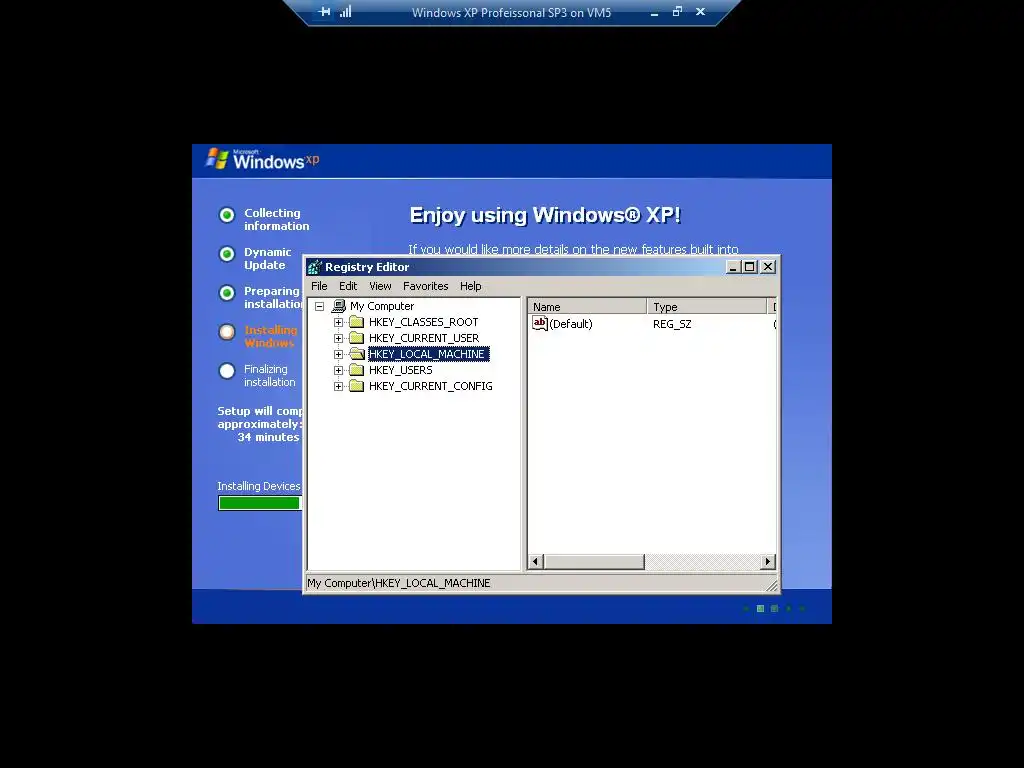The width and height of the screenshot is (1024, 768).
Task: Click the Registry Editor title bar icon
Action: 315,266
